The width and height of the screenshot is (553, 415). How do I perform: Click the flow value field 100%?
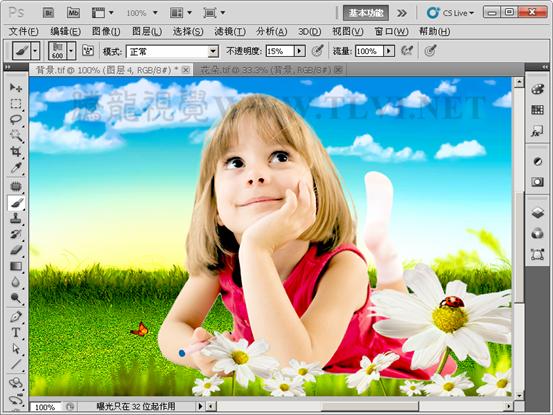tap(369, 51)
